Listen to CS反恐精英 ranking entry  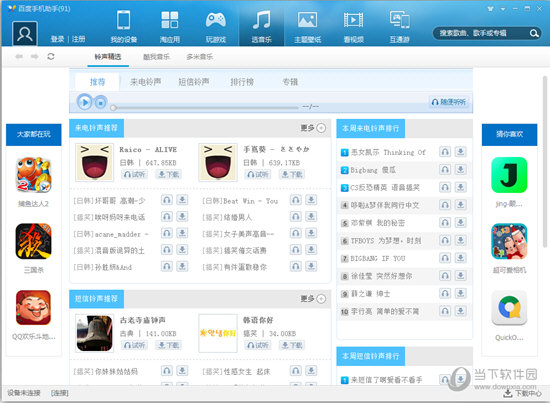[445, 187]
